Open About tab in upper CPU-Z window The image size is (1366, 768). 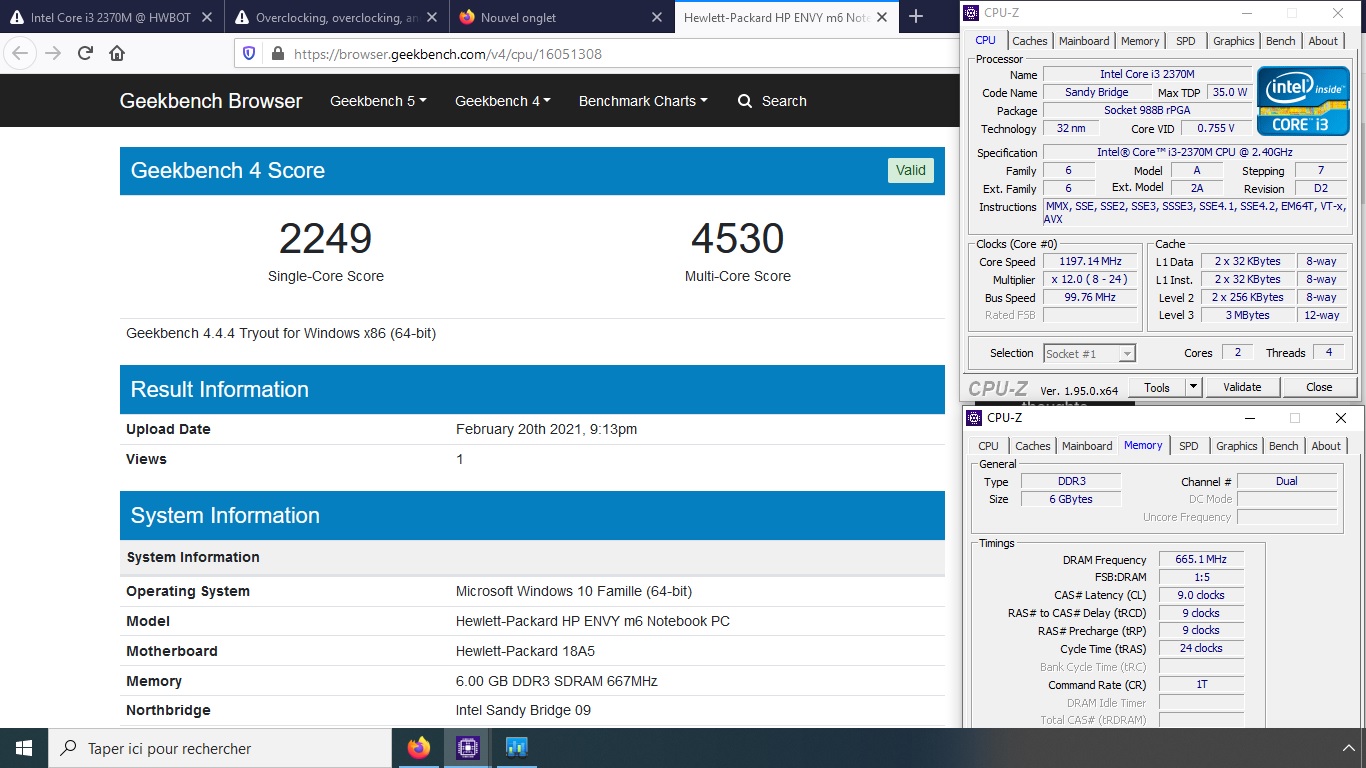1323,41
